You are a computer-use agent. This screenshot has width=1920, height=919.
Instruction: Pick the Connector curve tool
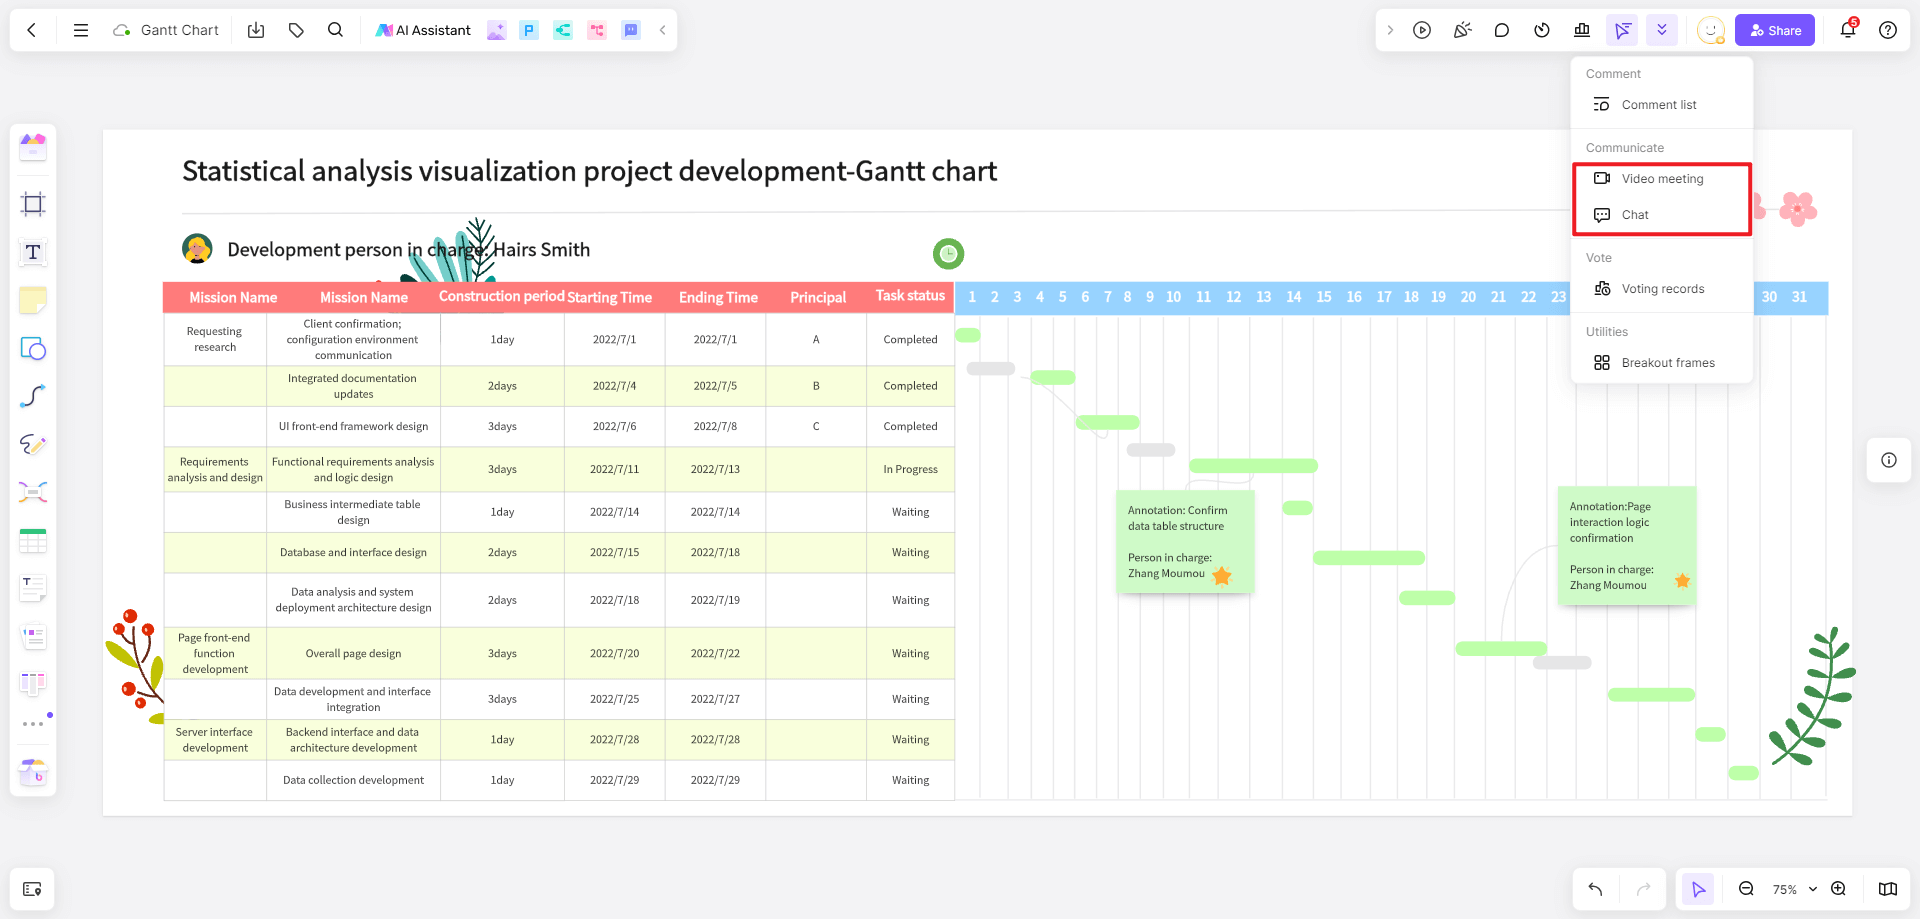click(33, 396)
